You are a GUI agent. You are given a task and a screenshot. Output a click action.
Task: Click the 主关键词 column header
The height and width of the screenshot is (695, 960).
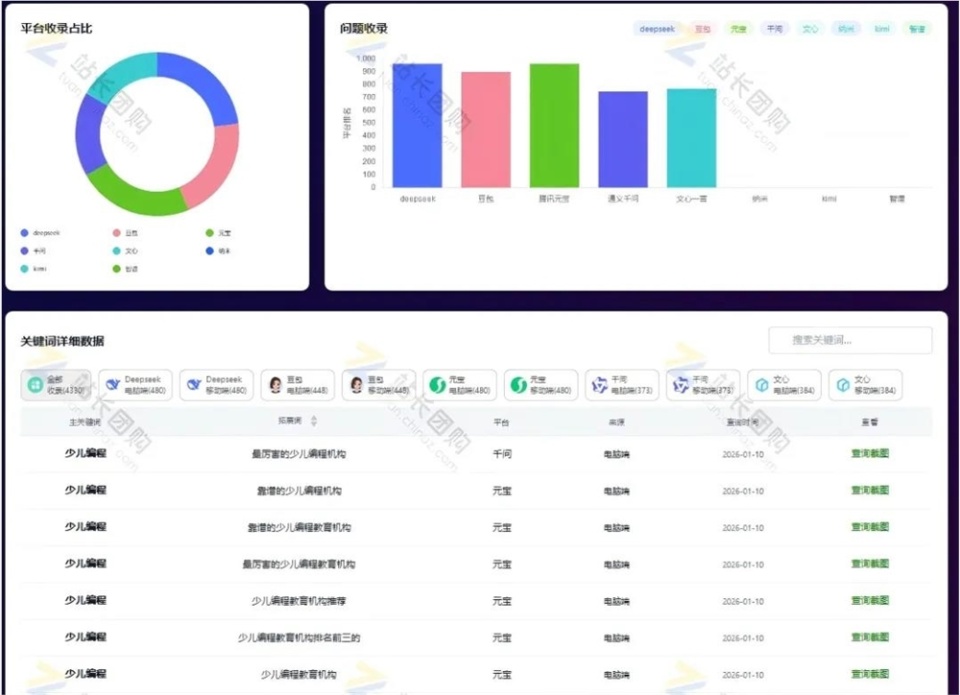84,422
